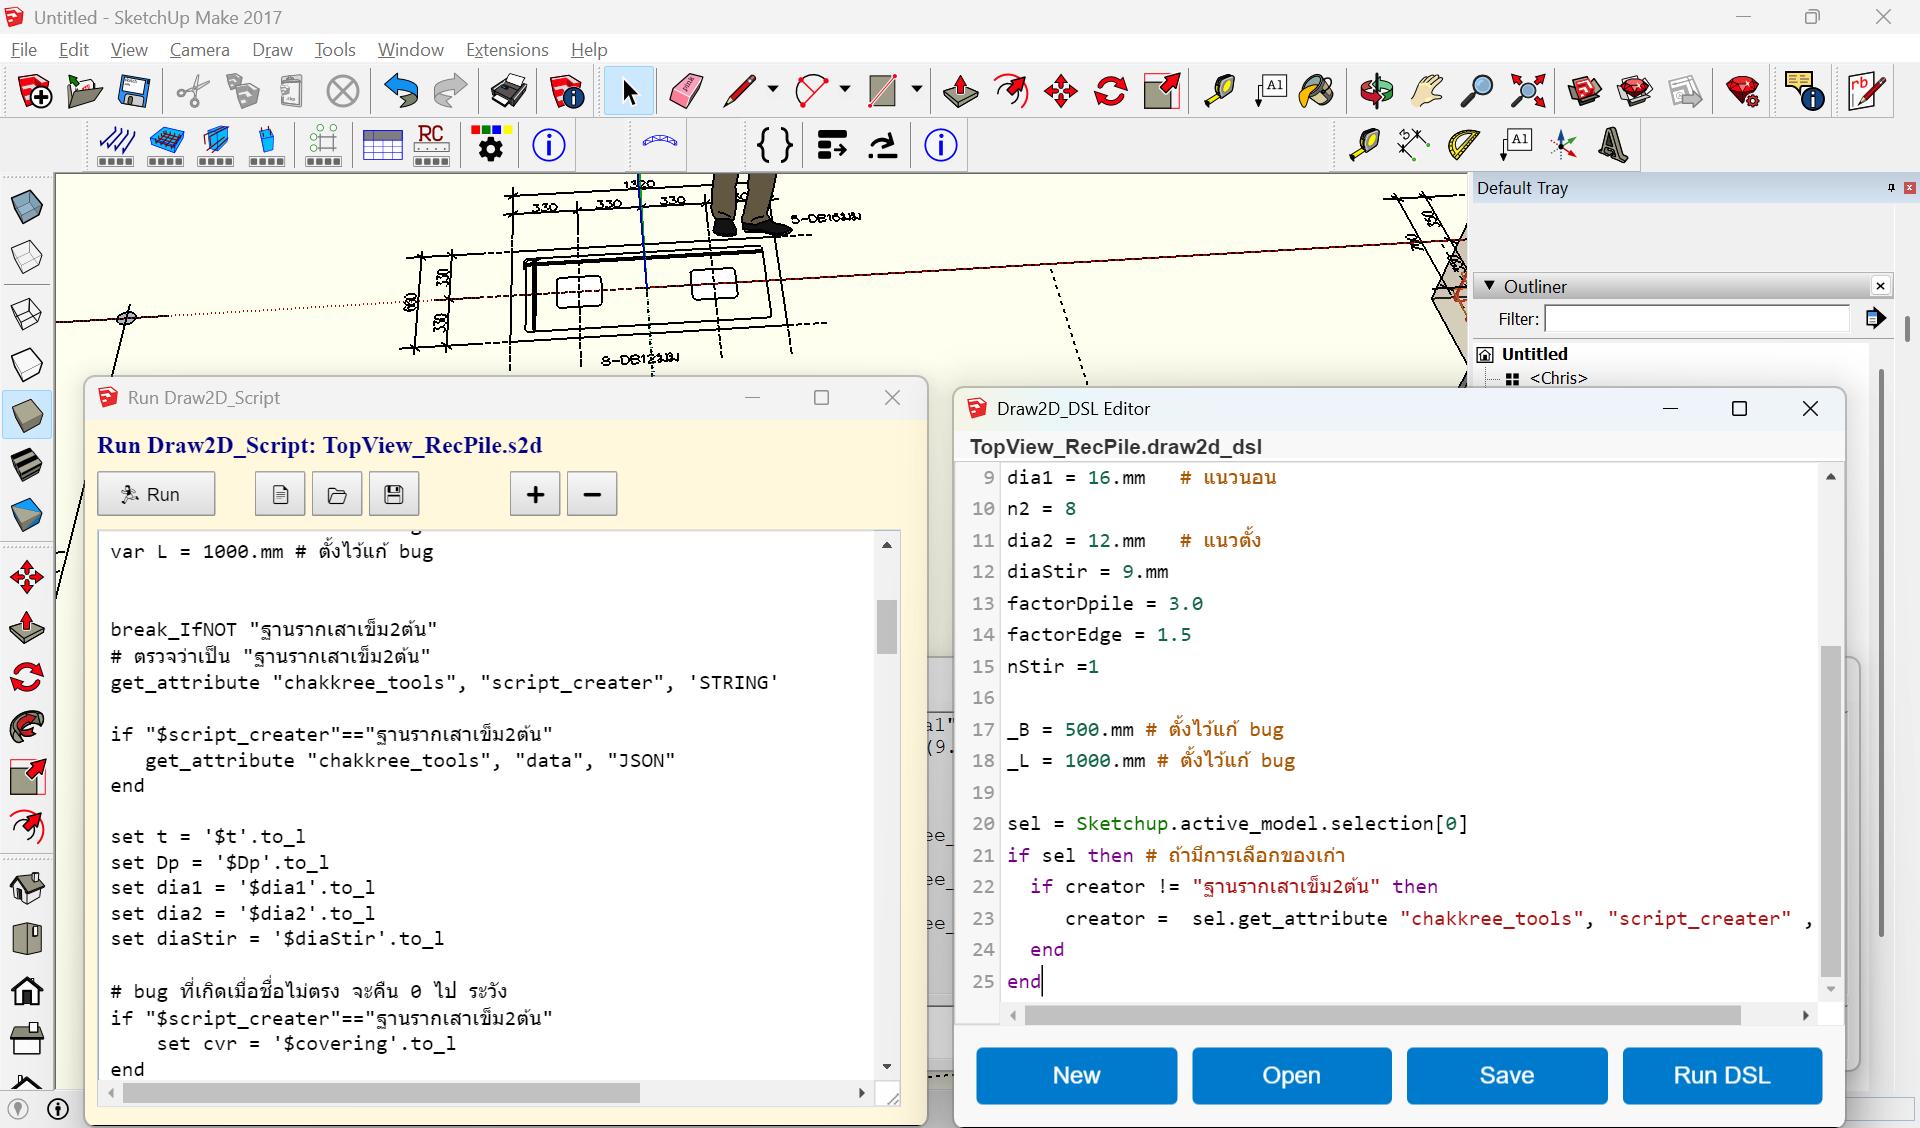Open the Draw menu
This screenshot has width=1920, height=1128.
(272, 49)
